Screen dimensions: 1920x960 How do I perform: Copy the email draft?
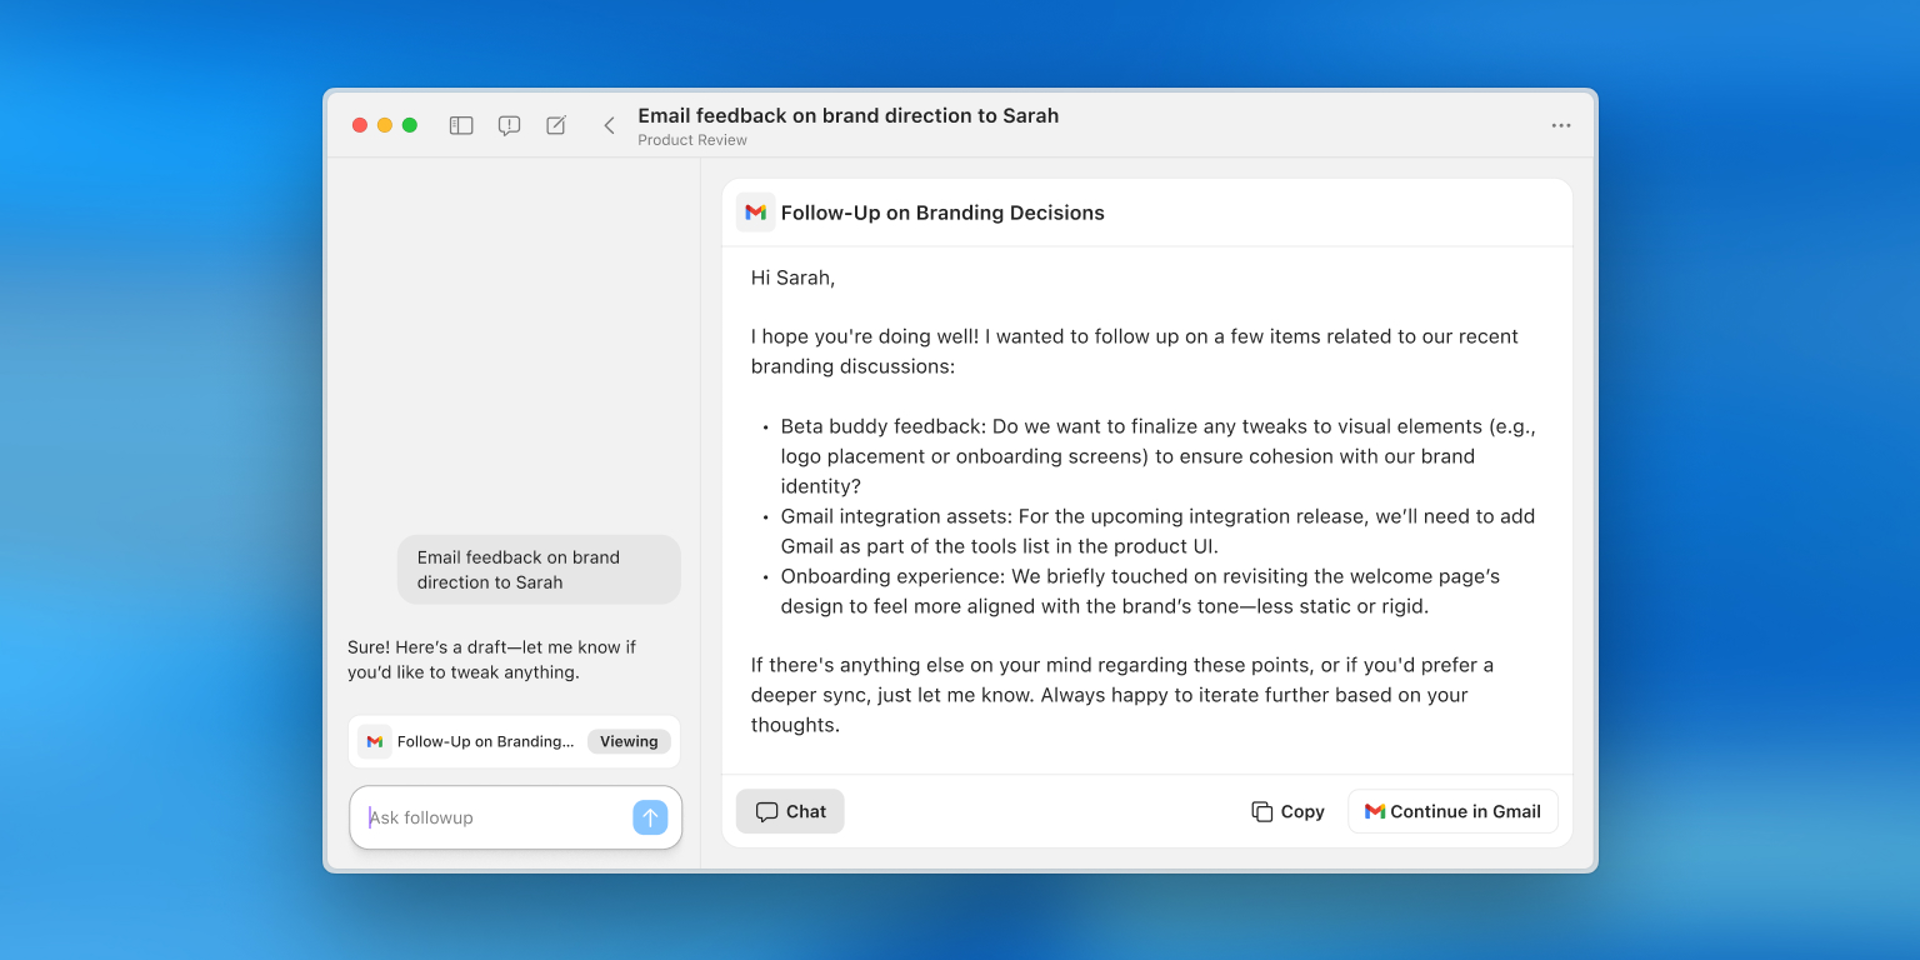[1288, 811]
